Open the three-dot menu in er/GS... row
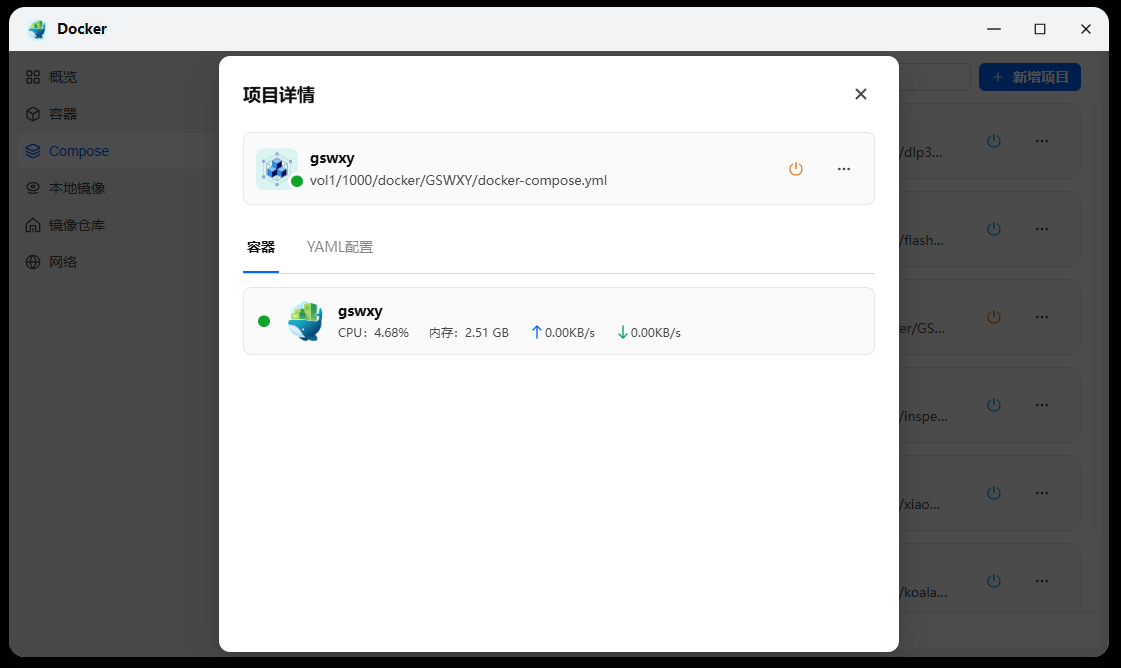The width and height of the screenshot is (1121, 668). 1042,317
